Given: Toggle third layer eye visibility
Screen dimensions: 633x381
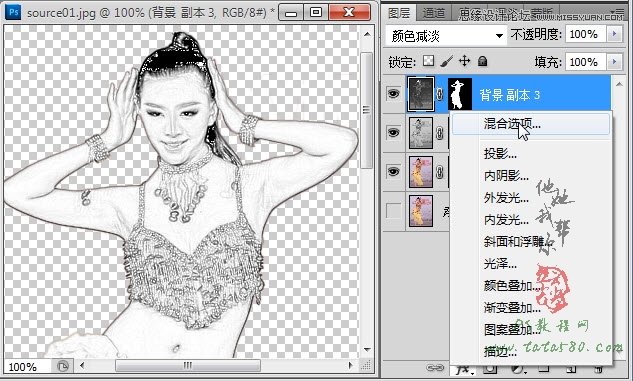Looking at the screenshot, I should click(x=394, y=172).
